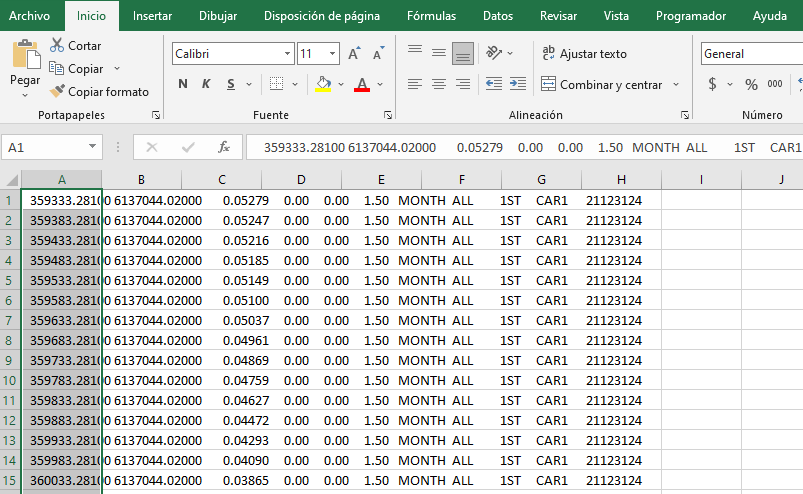Image resolution: width=803 pixels, height=494 pixels.
Task: Click the Copiar icon
Action: coord(56,68)
